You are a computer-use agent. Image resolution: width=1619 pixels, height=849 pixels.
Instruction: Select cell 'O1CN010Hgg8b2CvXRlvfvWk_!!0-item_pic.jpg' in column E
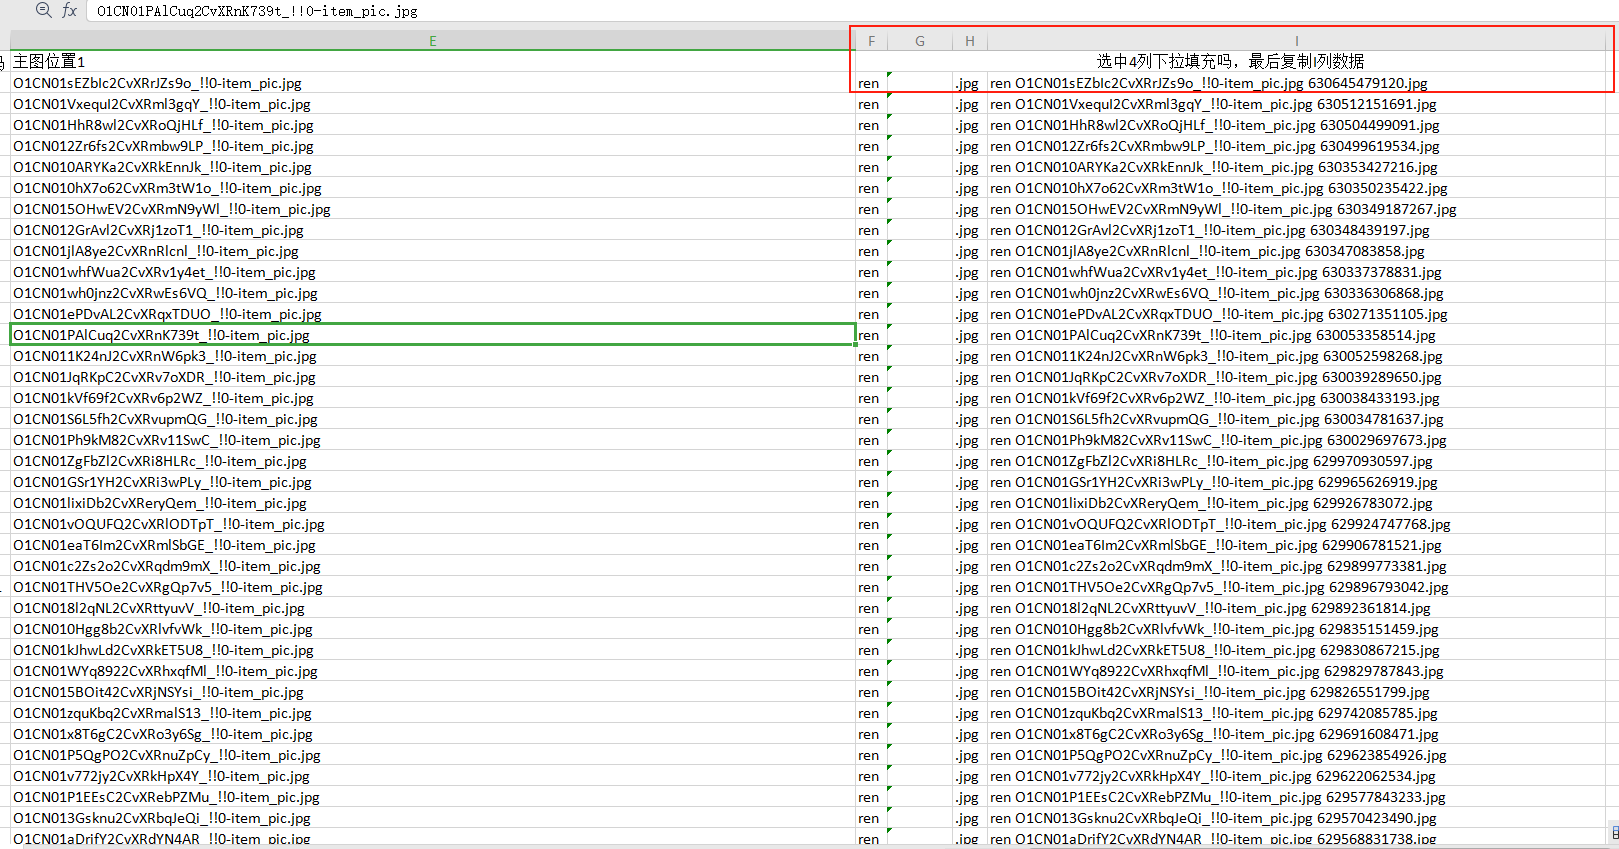coord(432,629)
